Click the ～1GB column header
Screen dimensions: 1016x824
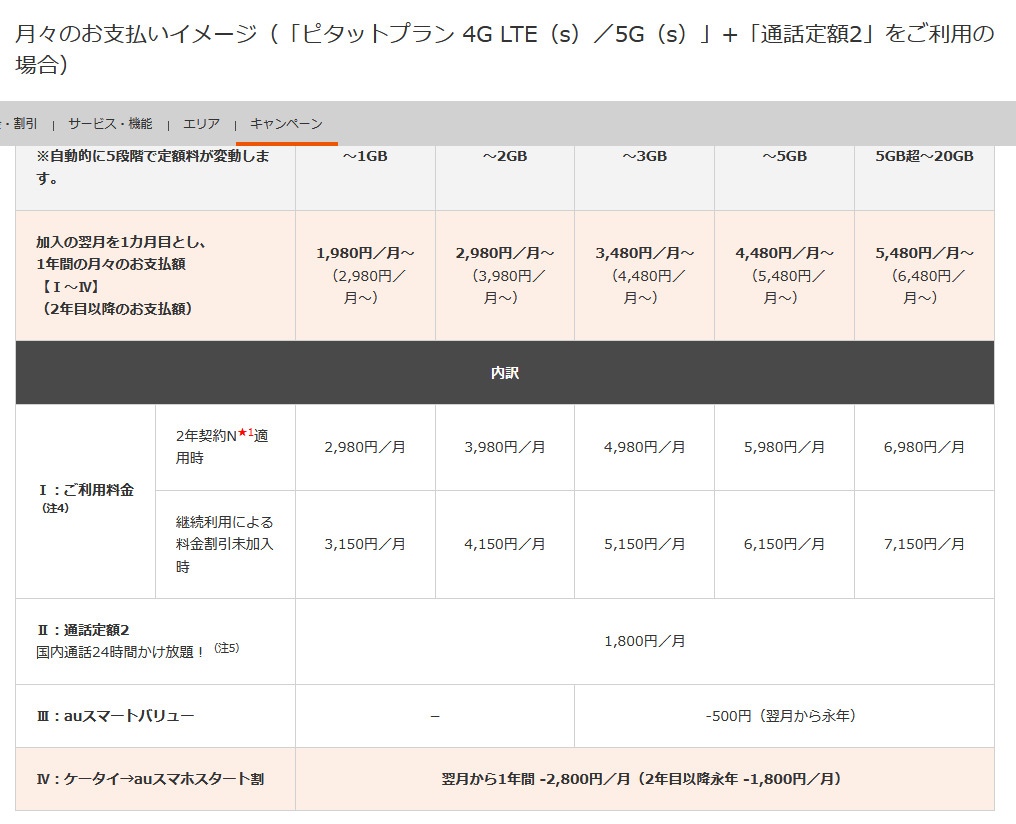click(365, 157)
